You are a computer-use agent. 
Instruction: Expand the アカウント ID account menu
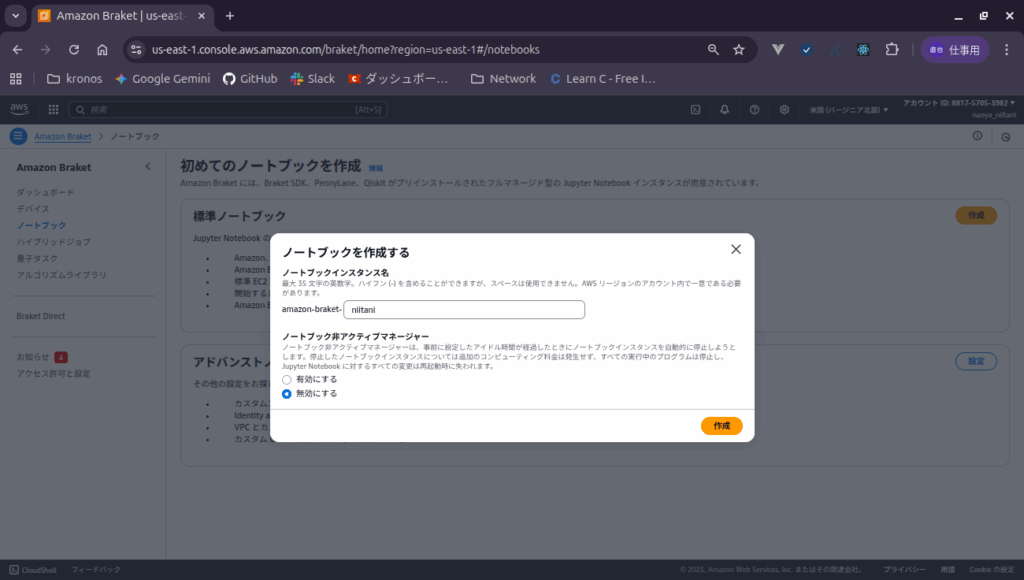(959, 103)
